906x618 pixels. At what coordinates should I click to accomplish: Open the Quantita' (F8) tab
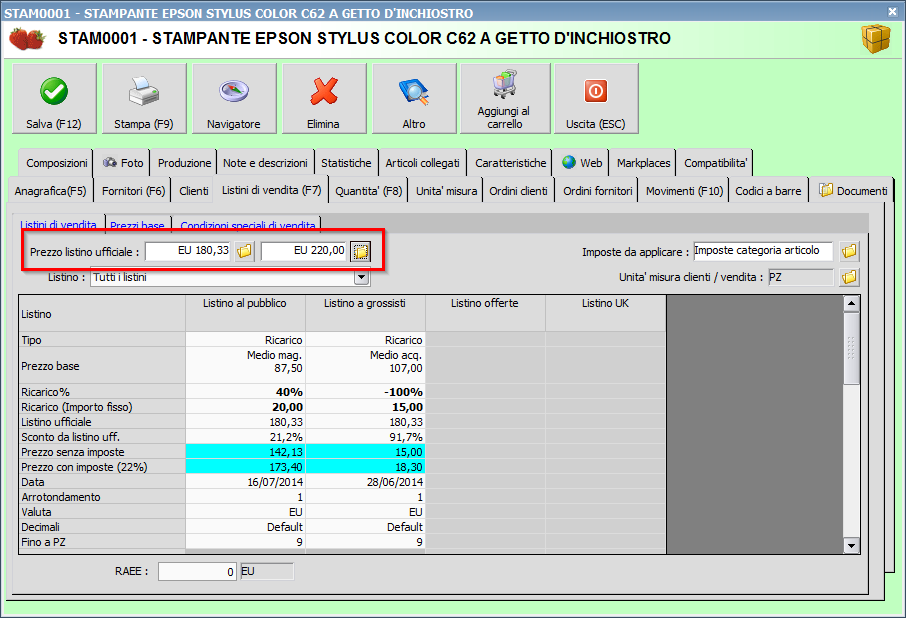[369, 191]
